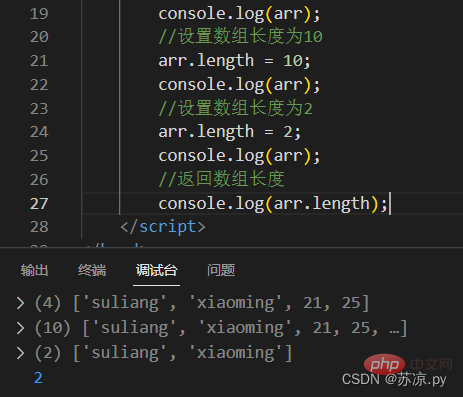
Task: Click line number 24 in gutter
Action: point(39,132)
